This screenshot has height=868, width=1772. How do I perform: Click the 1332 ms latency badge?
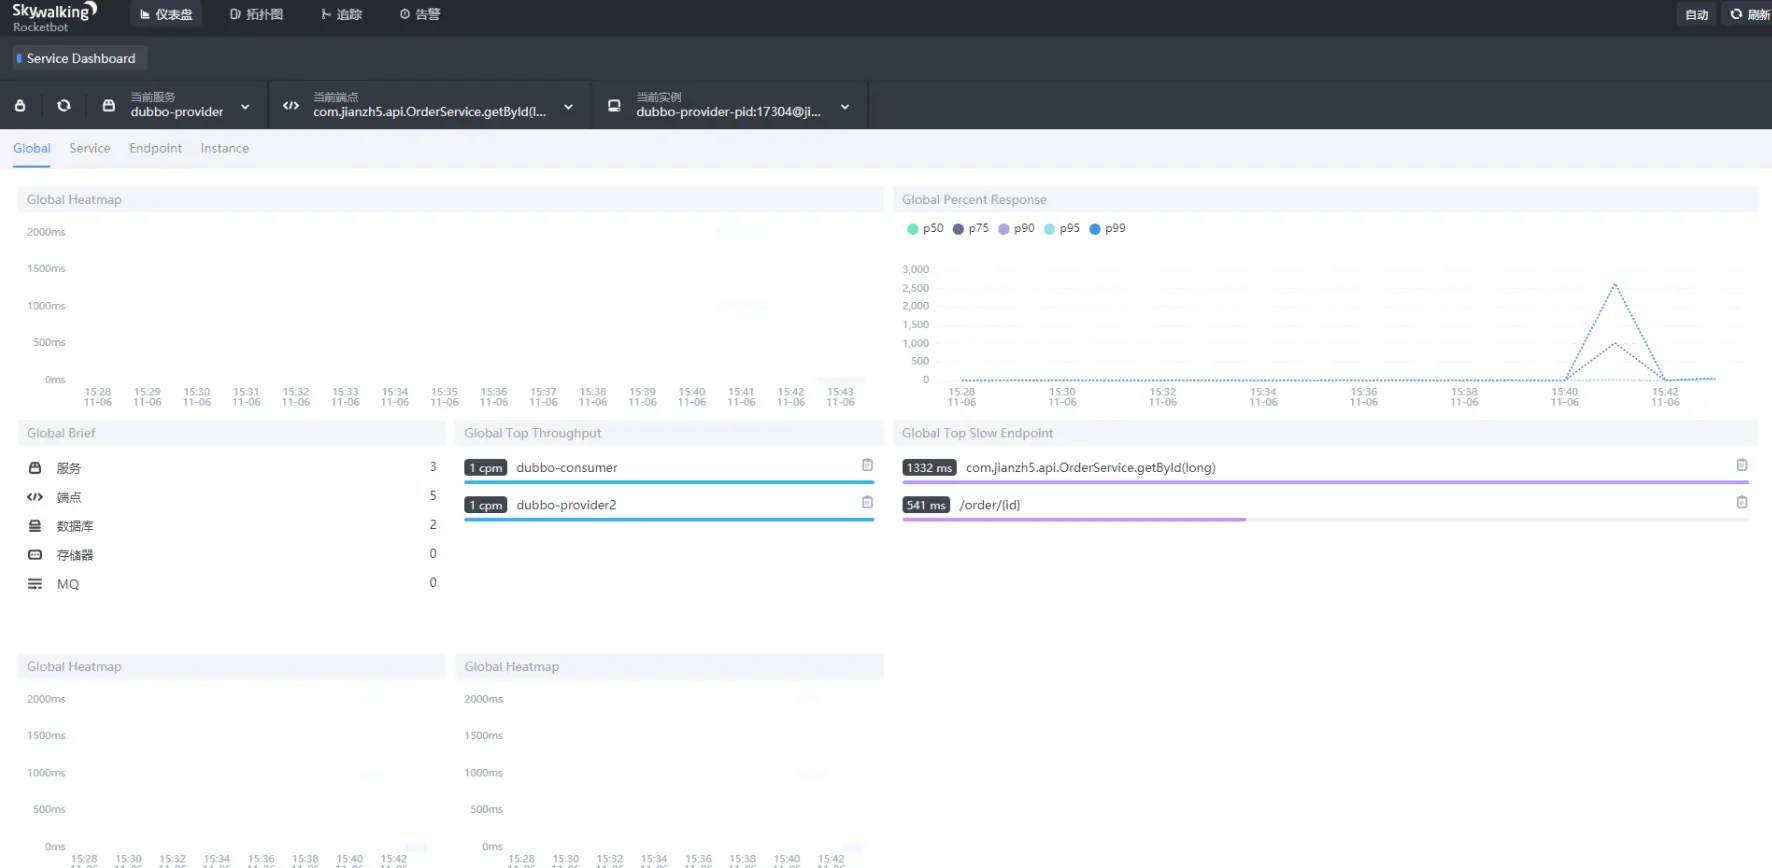929,468
